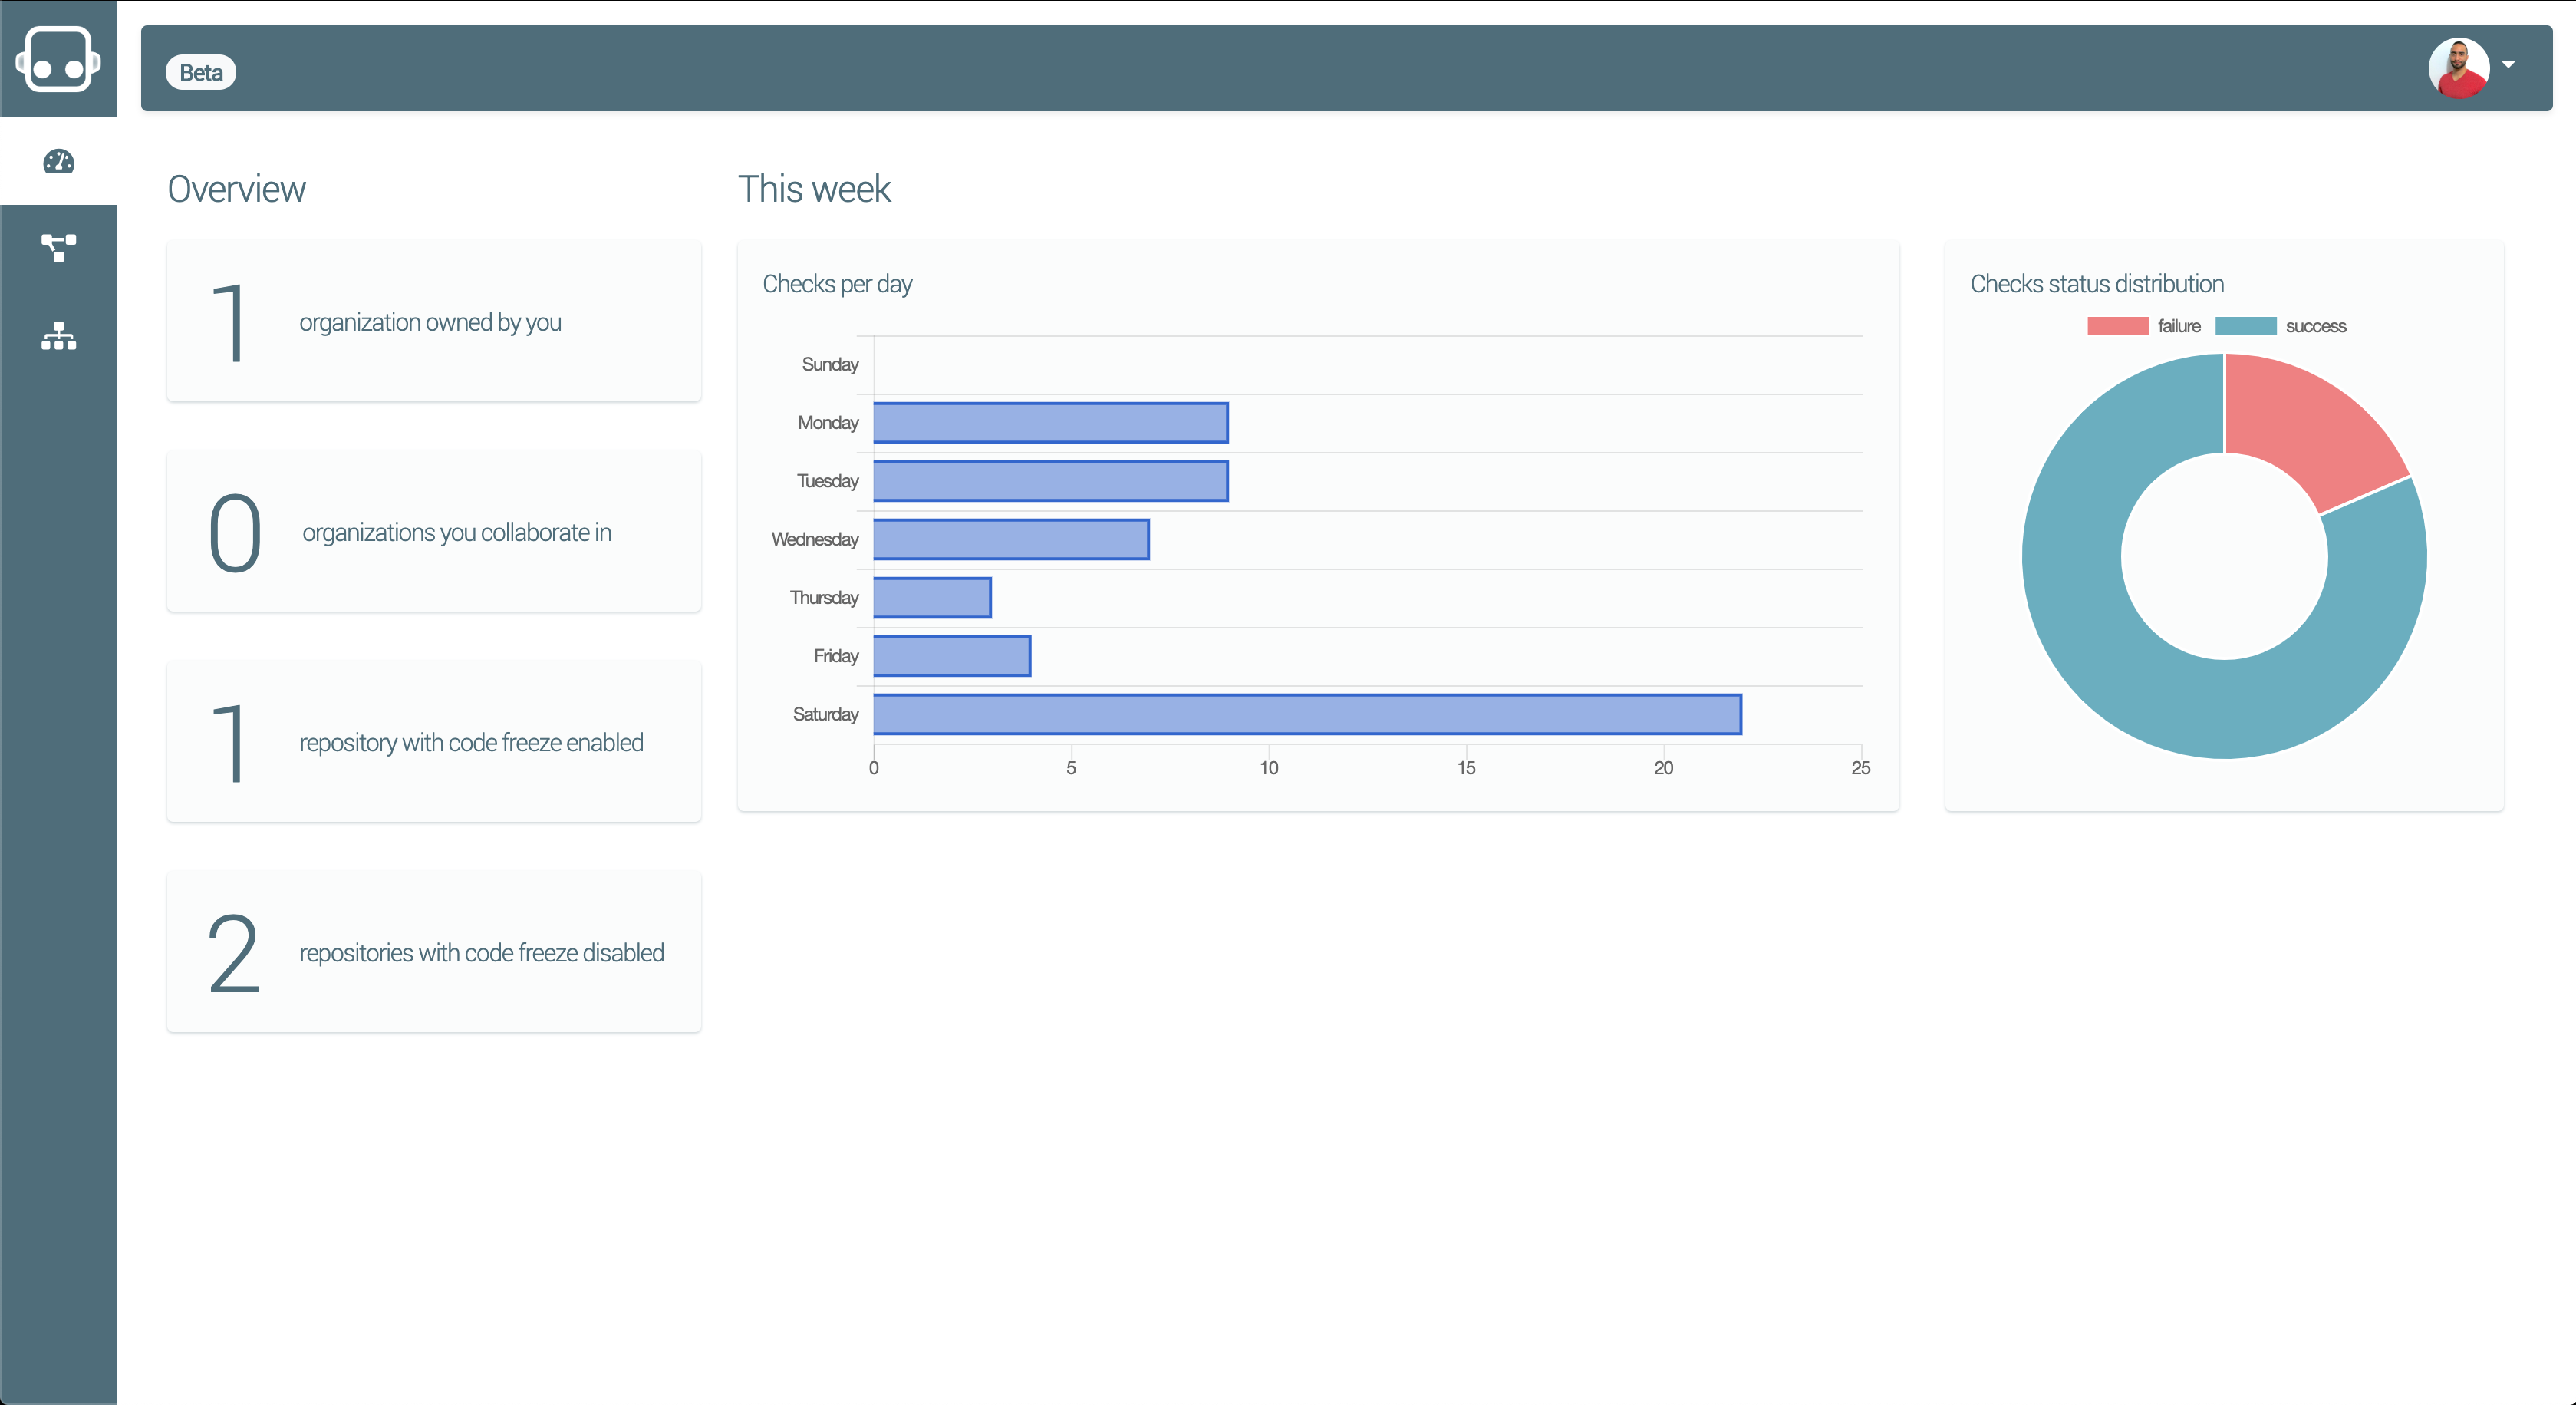Expand the user menu dropdown arrow

[2508, 65]
